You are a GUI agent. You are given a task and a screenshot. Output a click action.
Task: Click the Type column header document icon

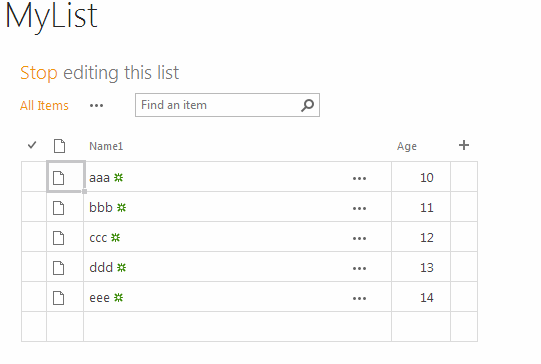click(59, 146)
